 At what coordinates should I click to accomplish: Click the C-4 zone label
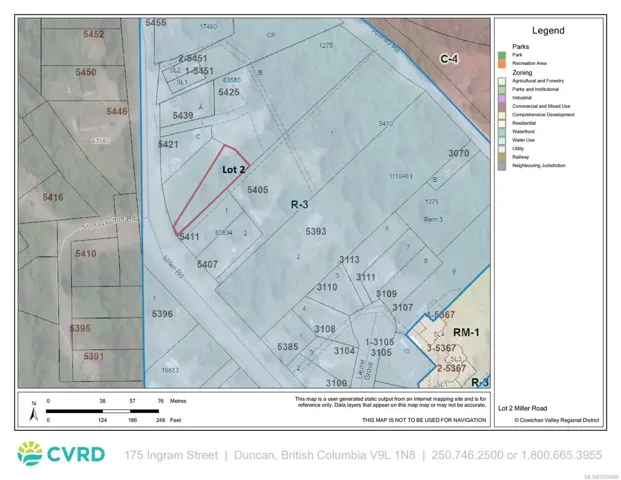pos(451,60)
